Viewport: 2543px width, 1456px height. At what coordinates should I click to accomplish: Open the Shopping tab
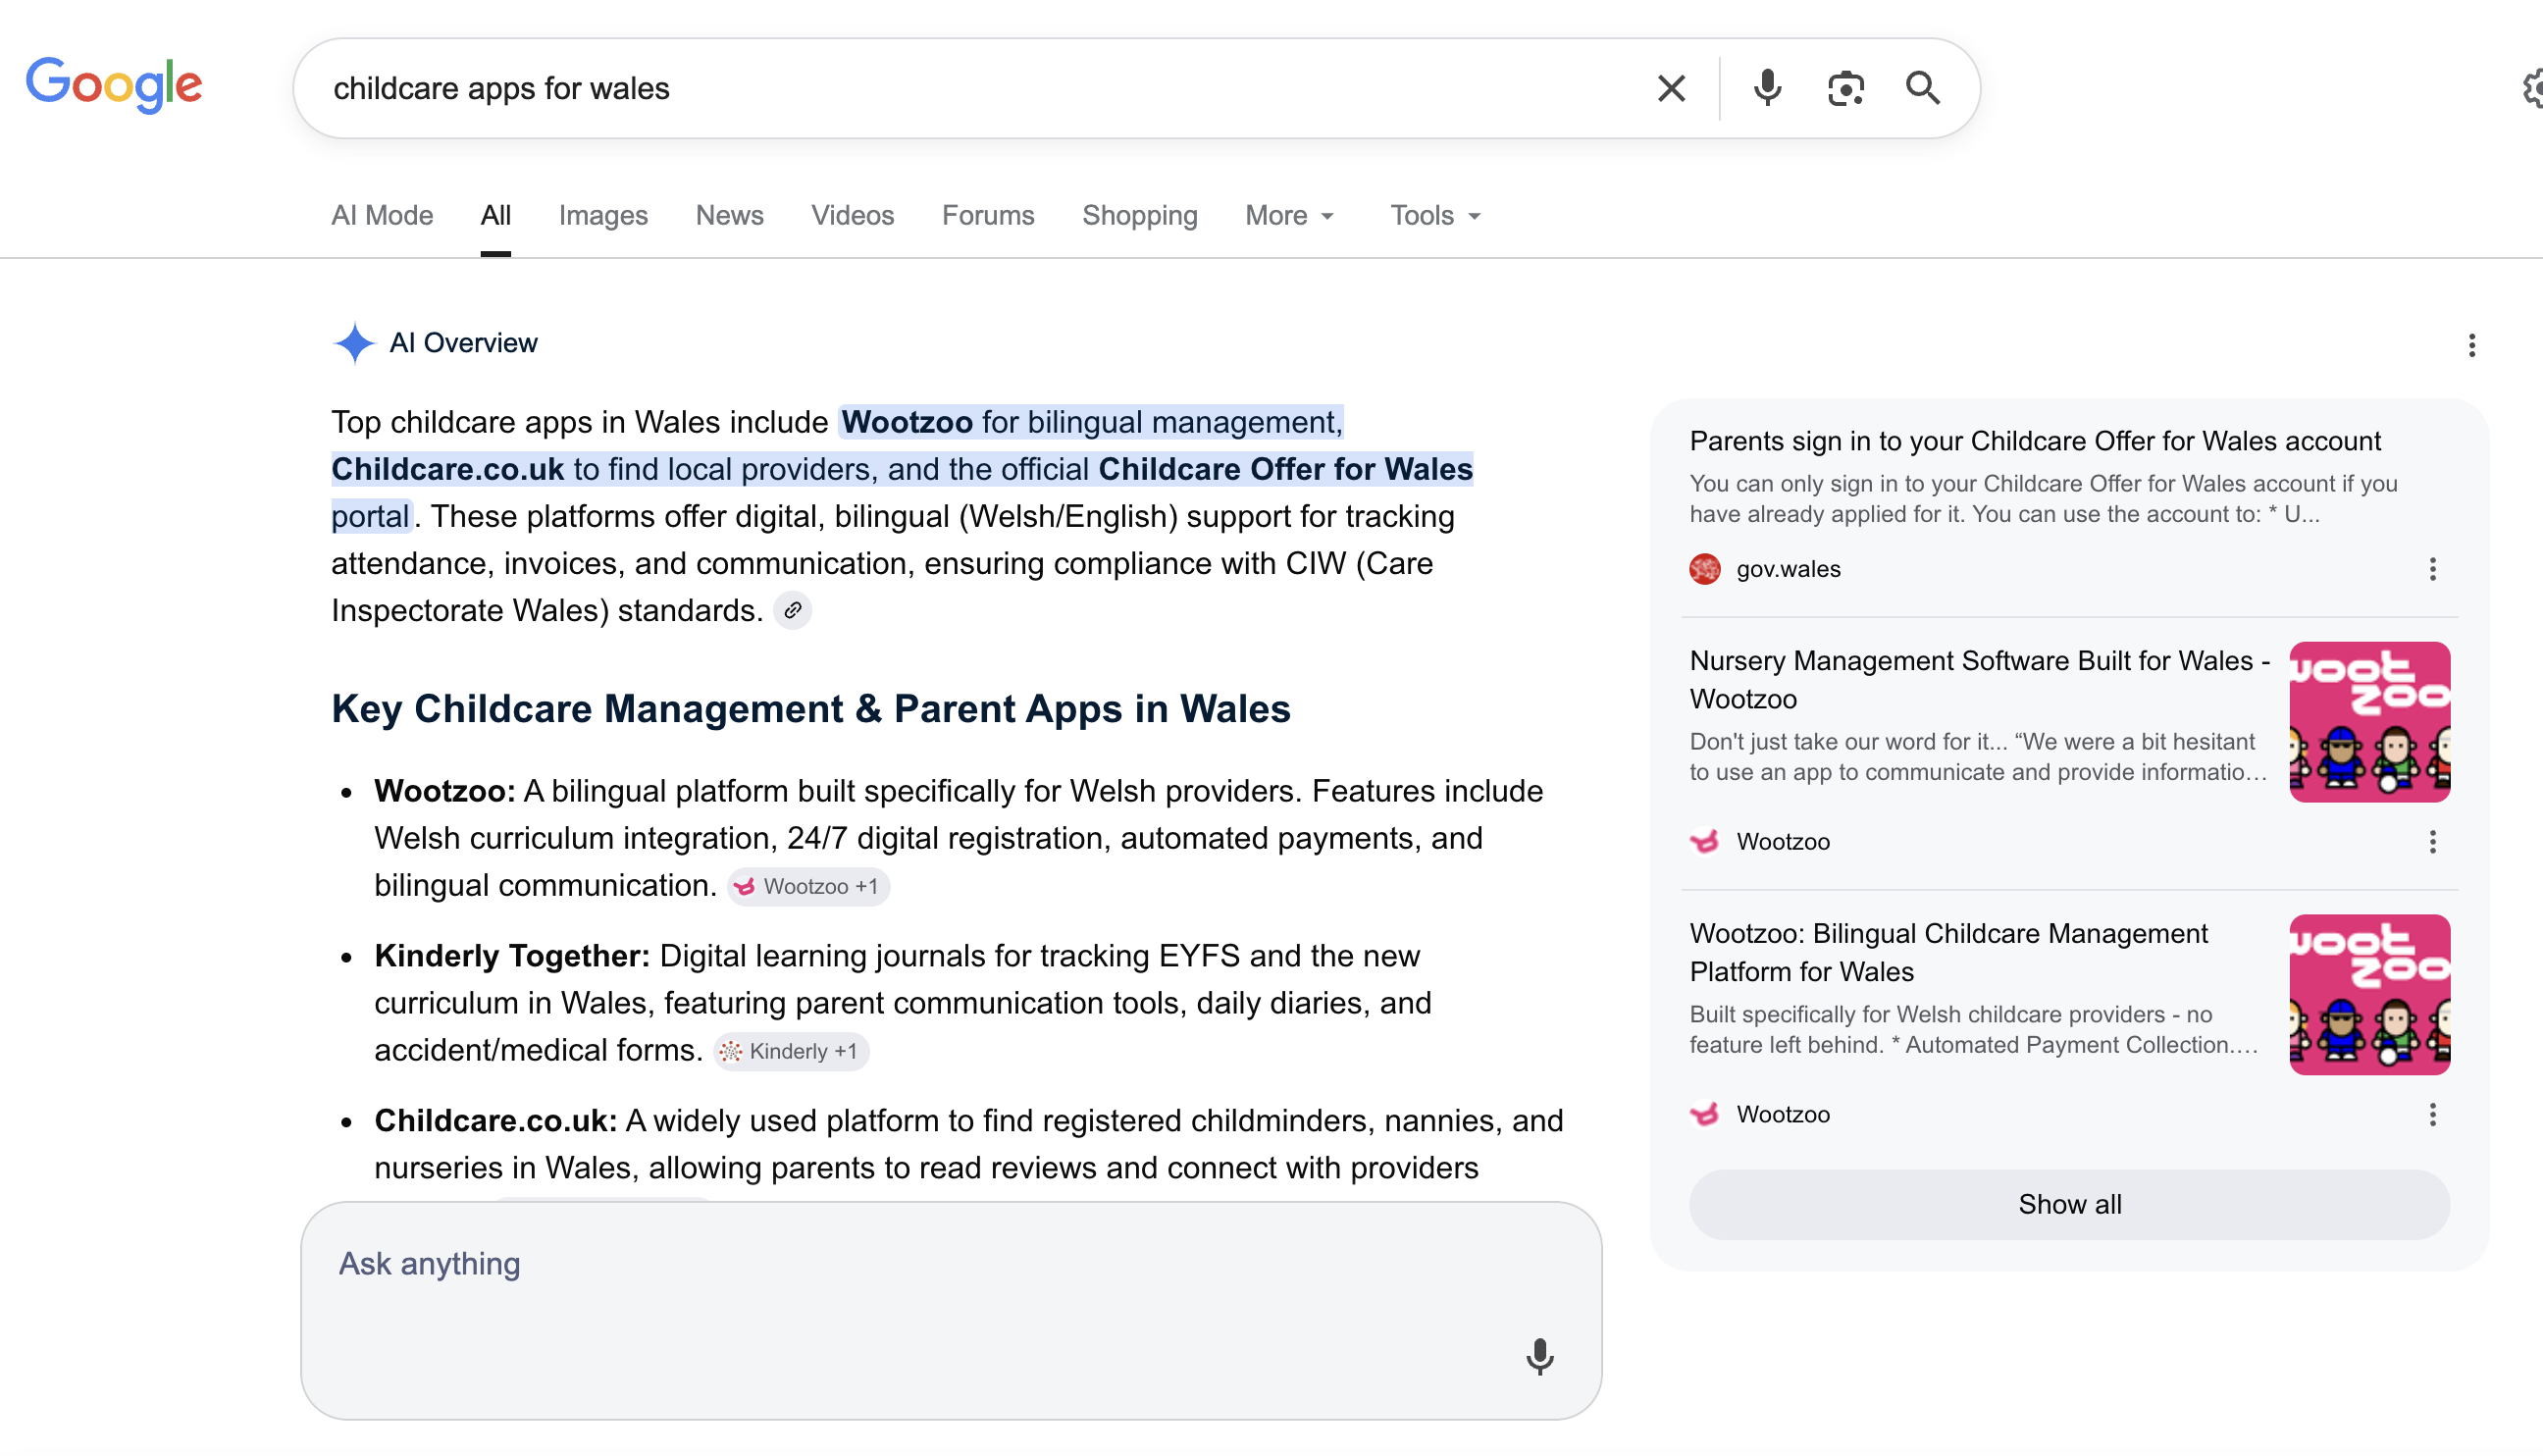1139,216
